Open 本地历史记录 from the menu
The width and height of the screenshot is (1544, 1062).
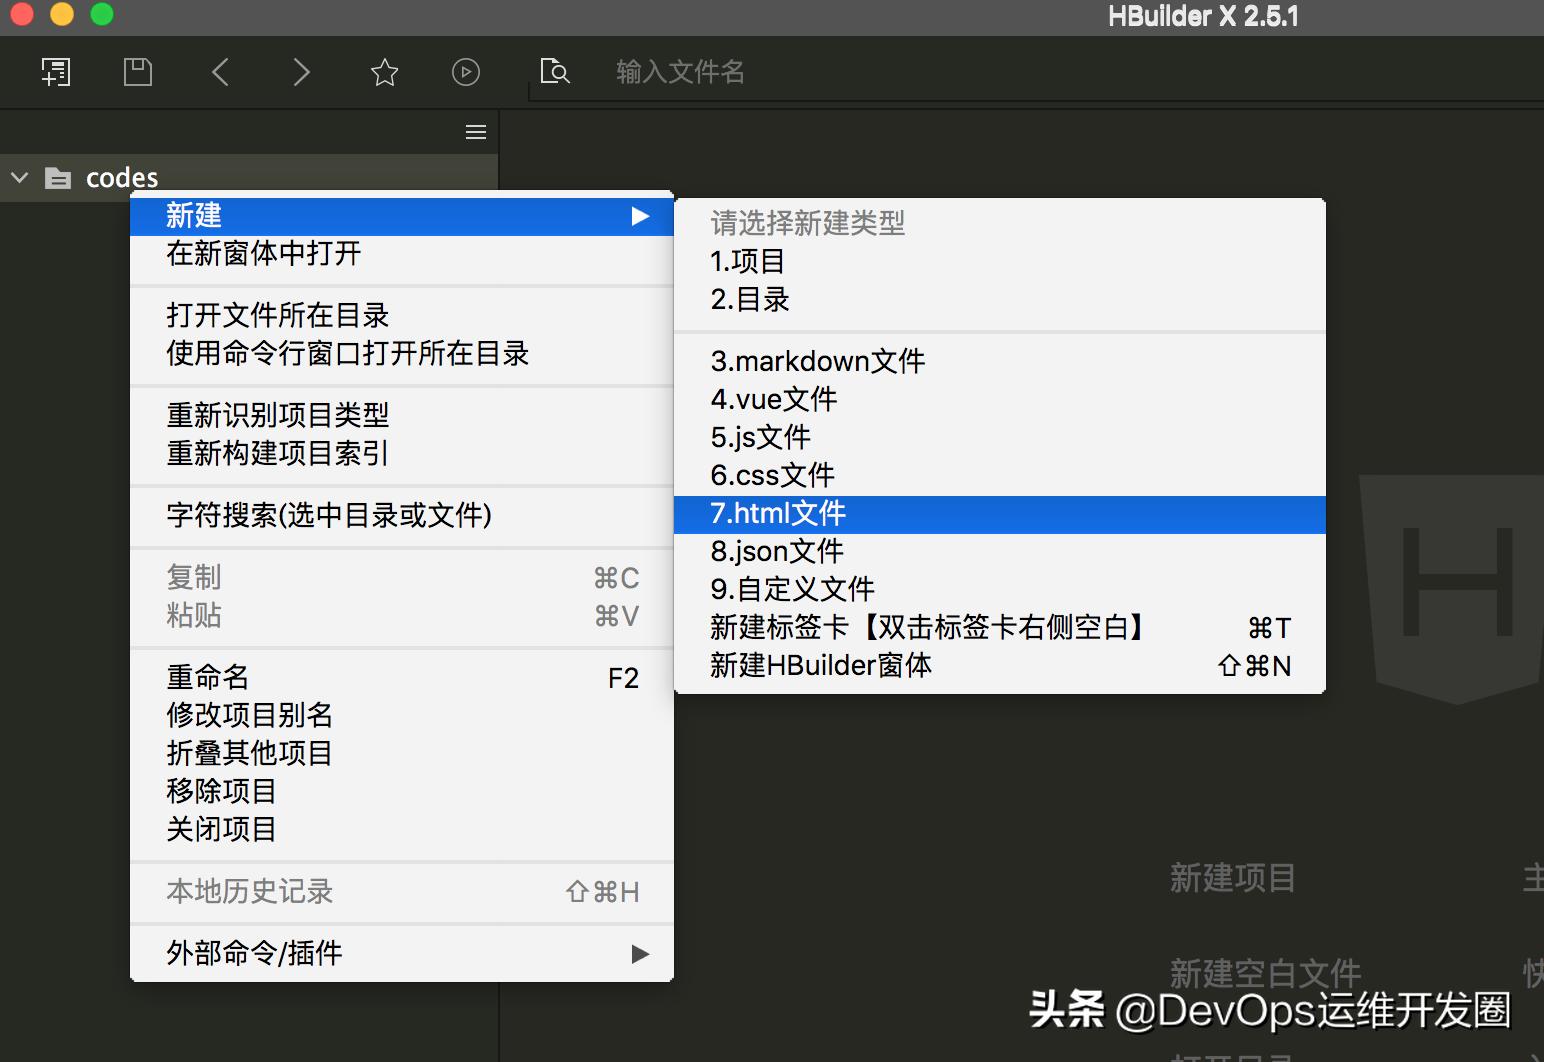(249, 892)
